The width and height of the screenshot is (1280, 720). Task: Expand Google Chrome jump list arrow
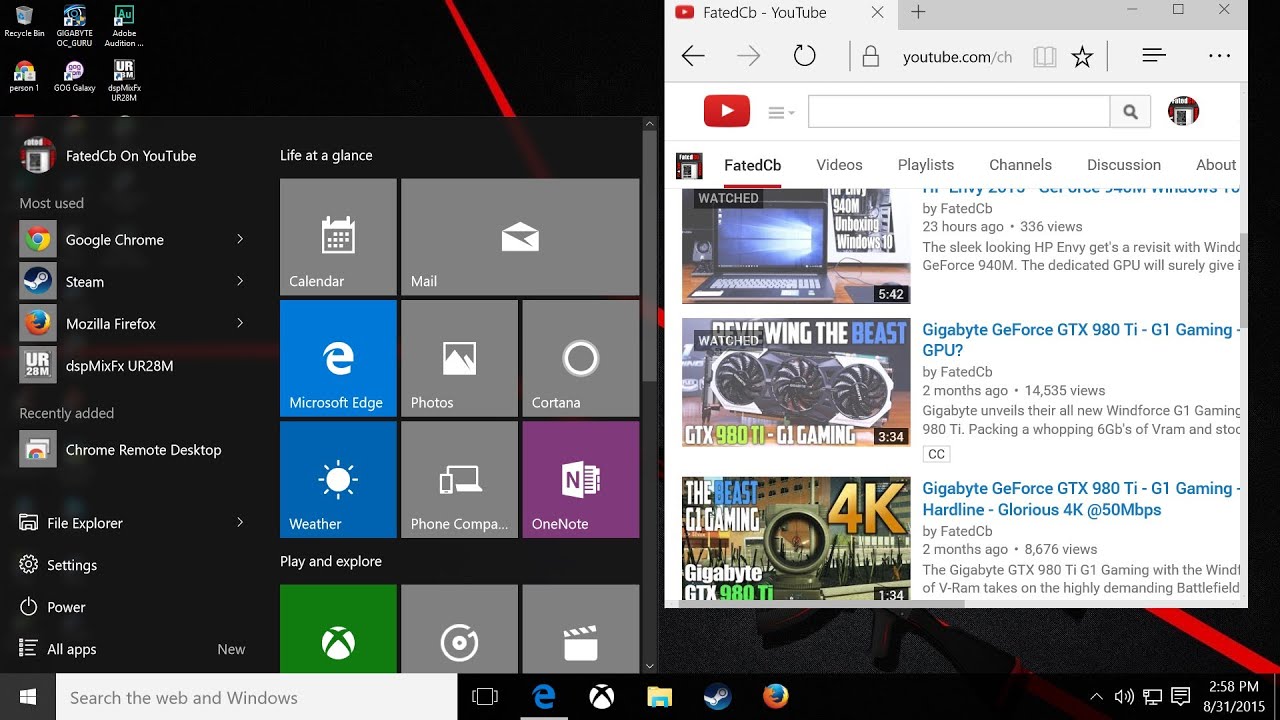tap(240, 239)
